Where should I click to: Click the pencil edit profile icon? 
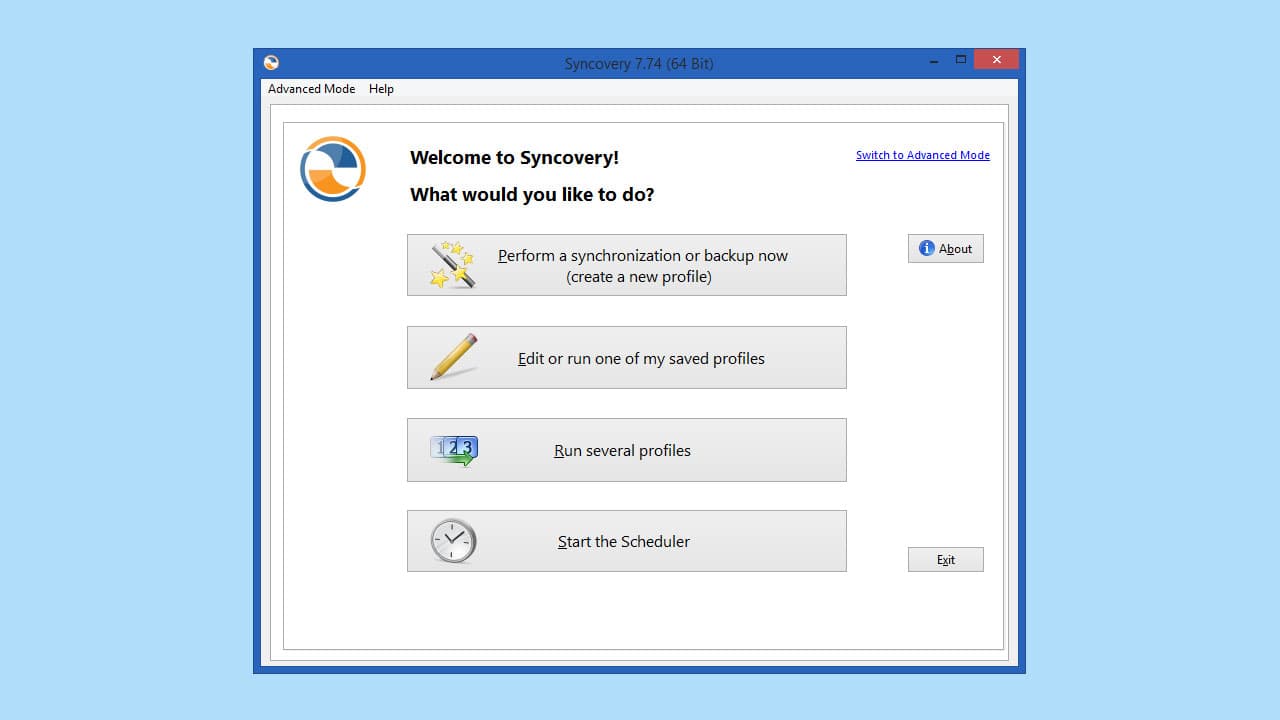click(x=452, y=356)
